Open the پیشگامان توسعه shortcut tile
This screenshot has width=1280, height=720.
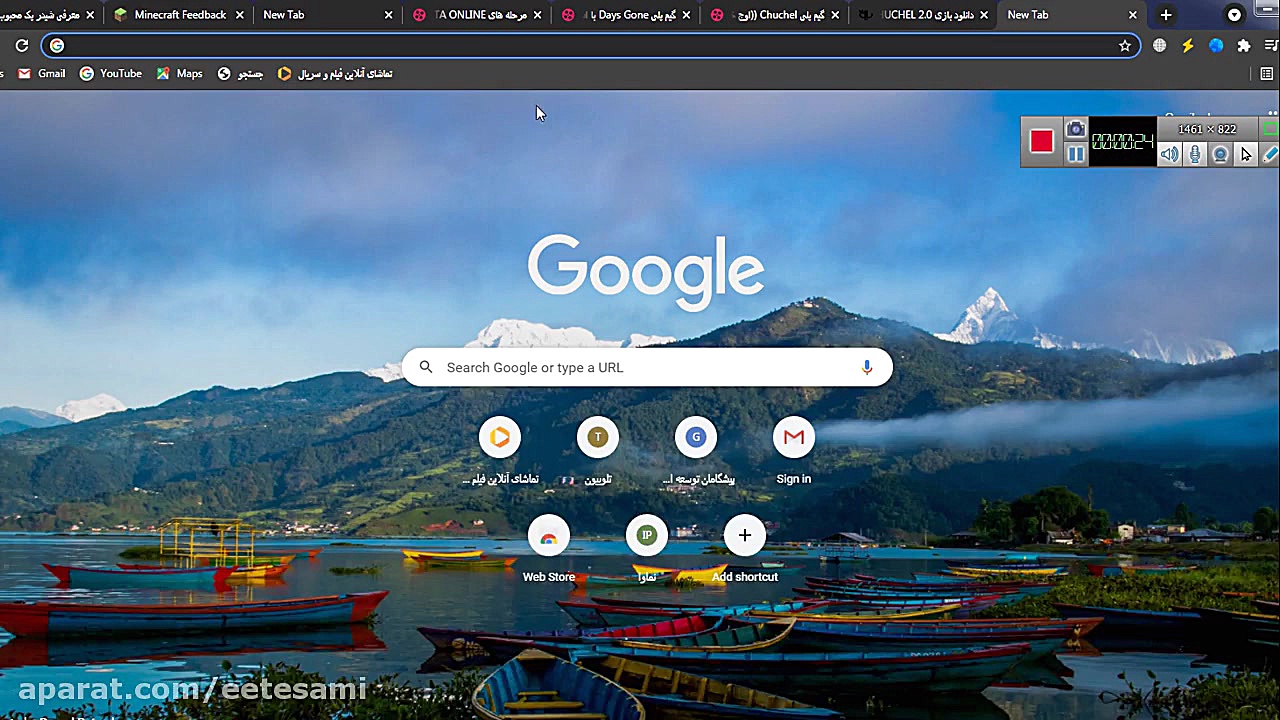tap(696, 451)
